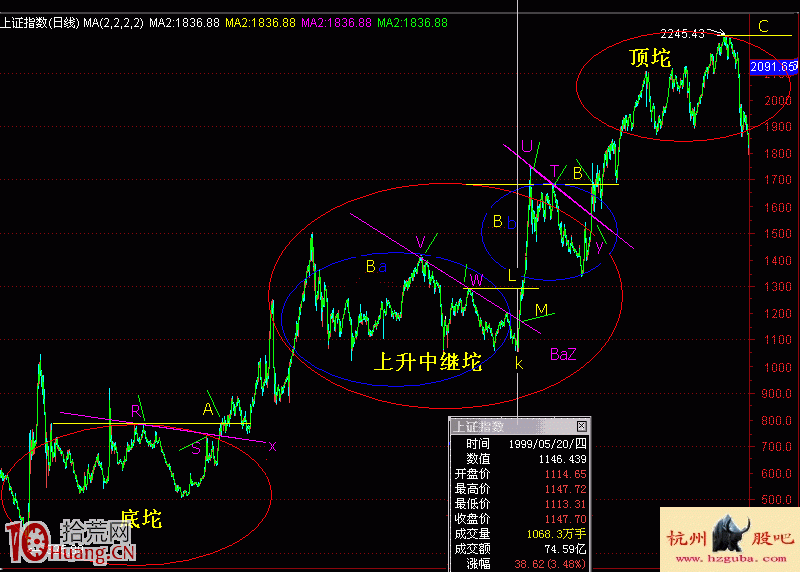Click the magenta S marker label
This screenshot has width=800, height=572.
[x=195, y=449]
